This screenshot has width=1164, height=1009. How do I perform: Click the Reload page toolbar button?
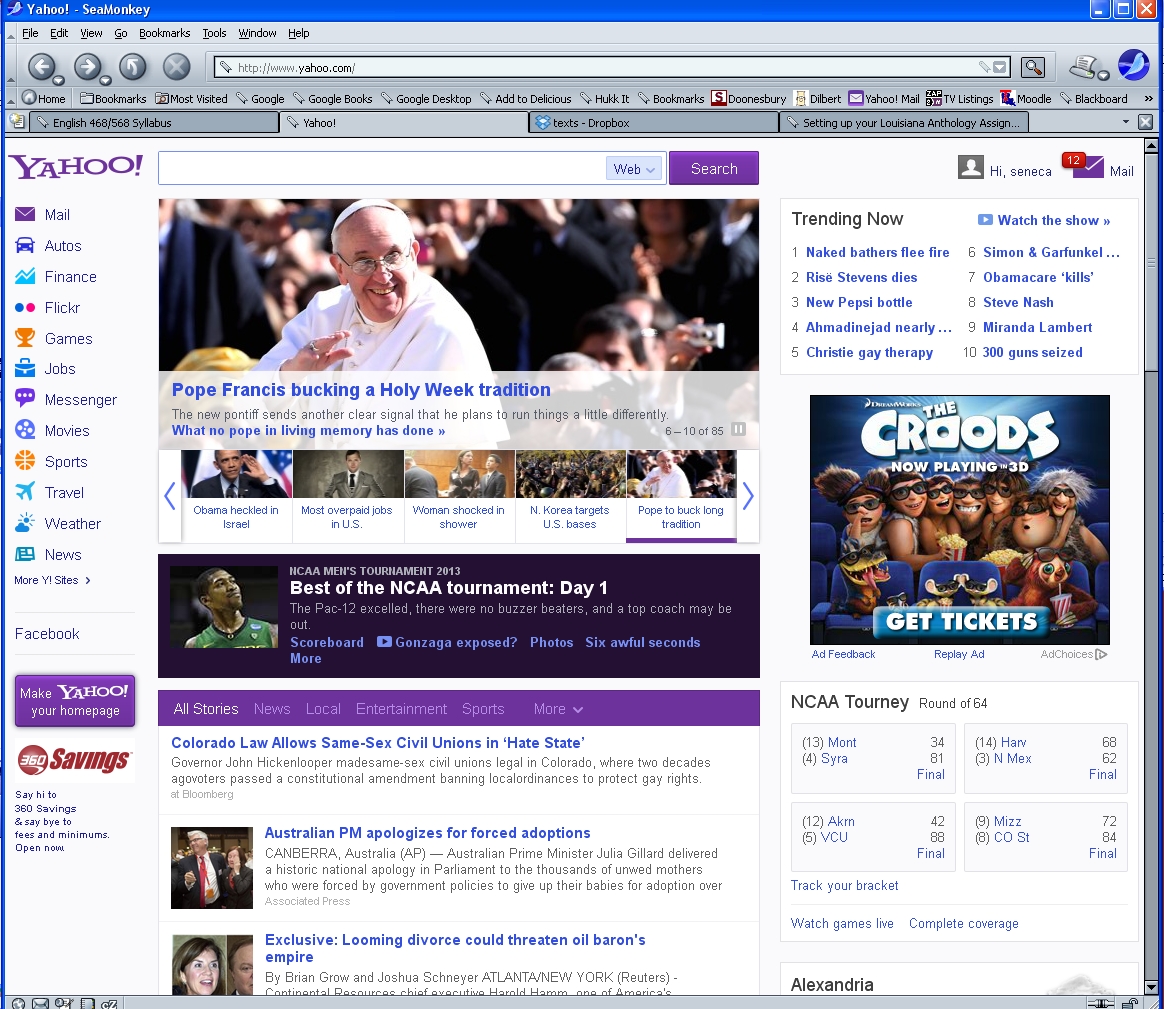132,67
